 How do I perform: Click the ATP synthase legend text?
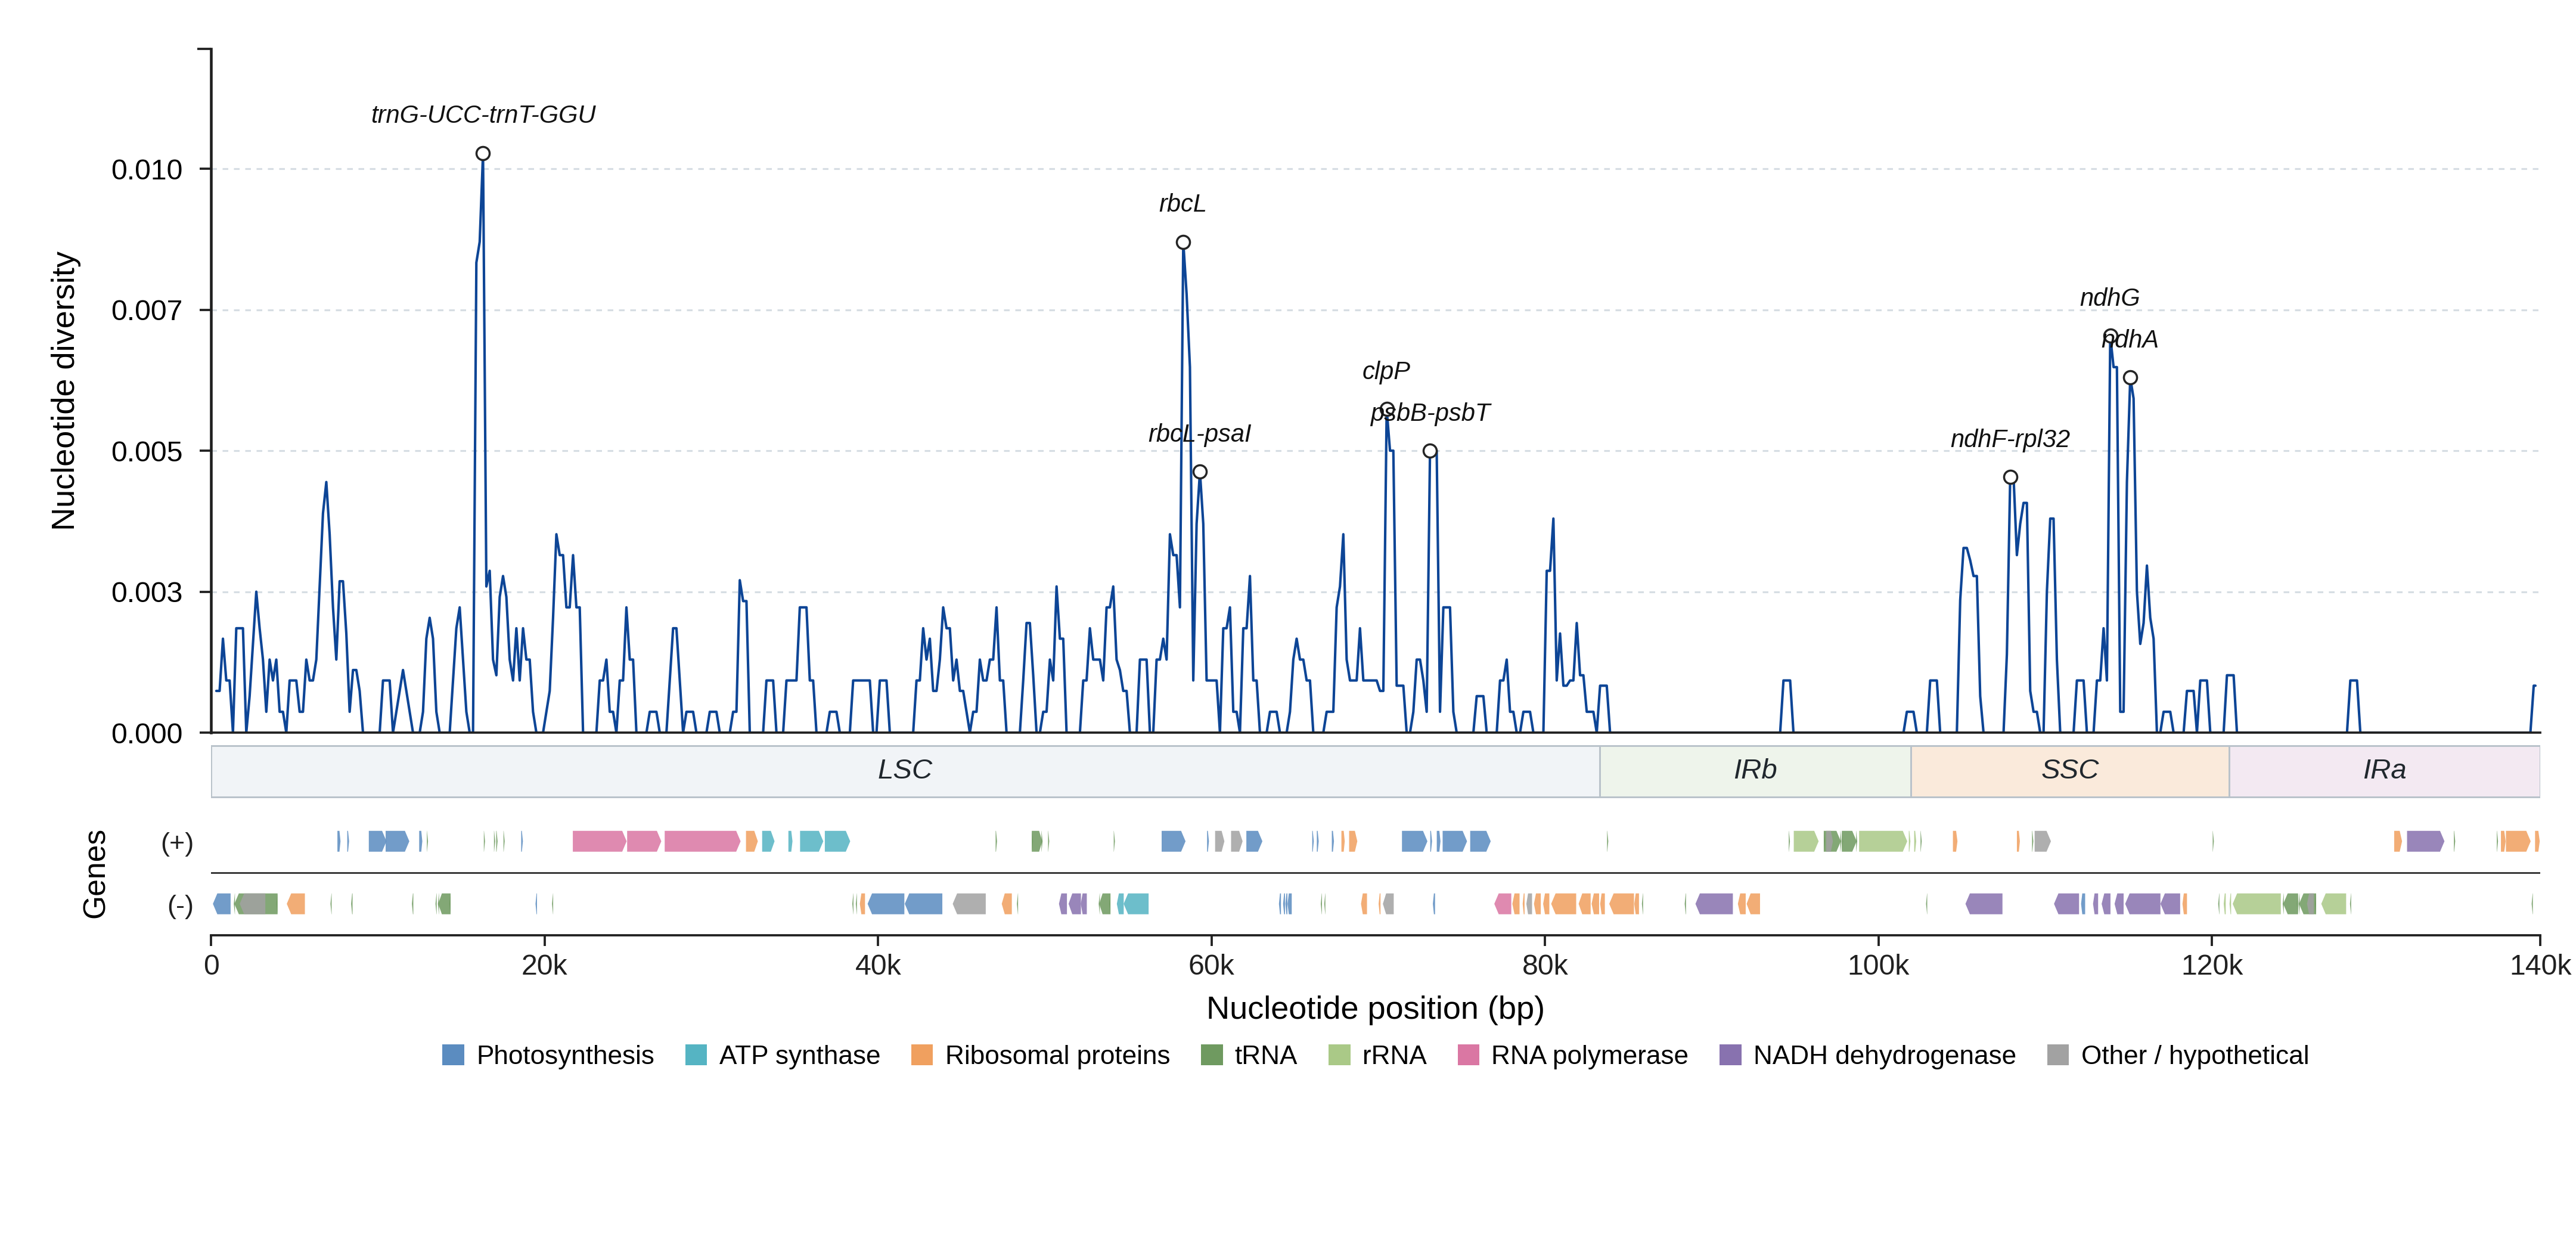click(800, 1056)
